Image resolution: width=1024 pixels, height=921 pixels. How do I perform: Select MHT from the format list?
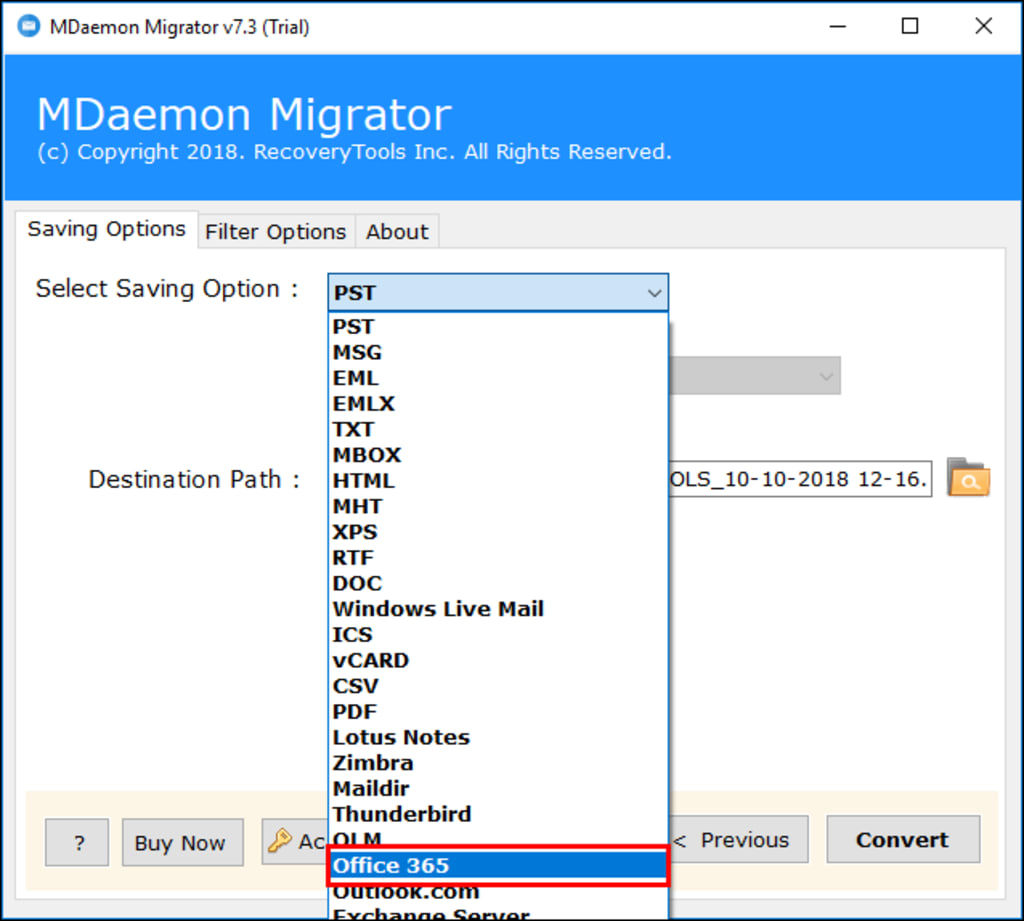[498, 506]
